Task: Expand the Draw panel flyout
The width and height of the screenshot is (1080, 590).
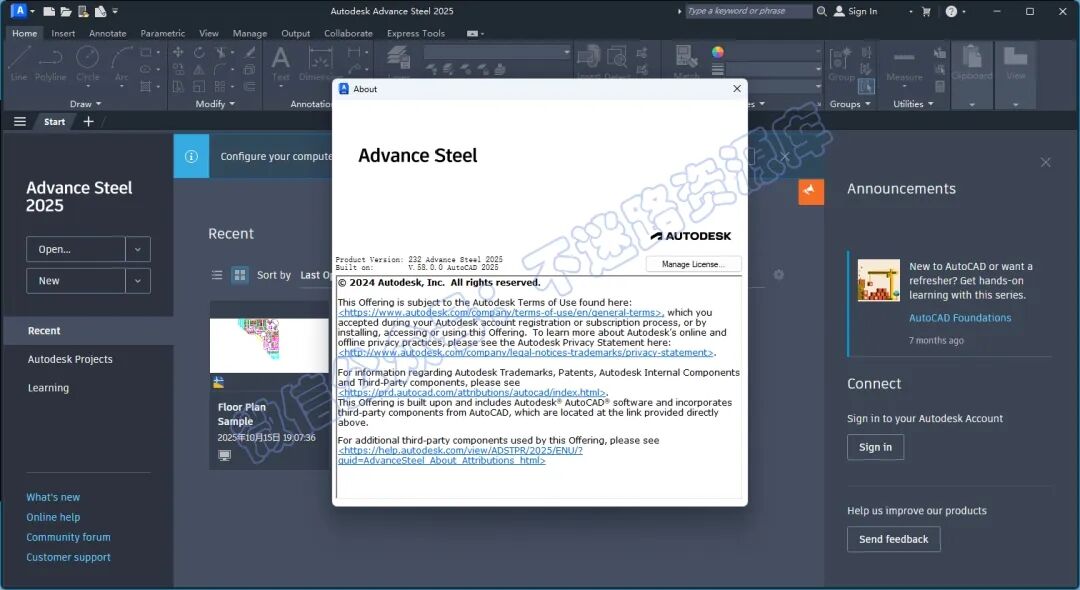Action: [85, 104]
